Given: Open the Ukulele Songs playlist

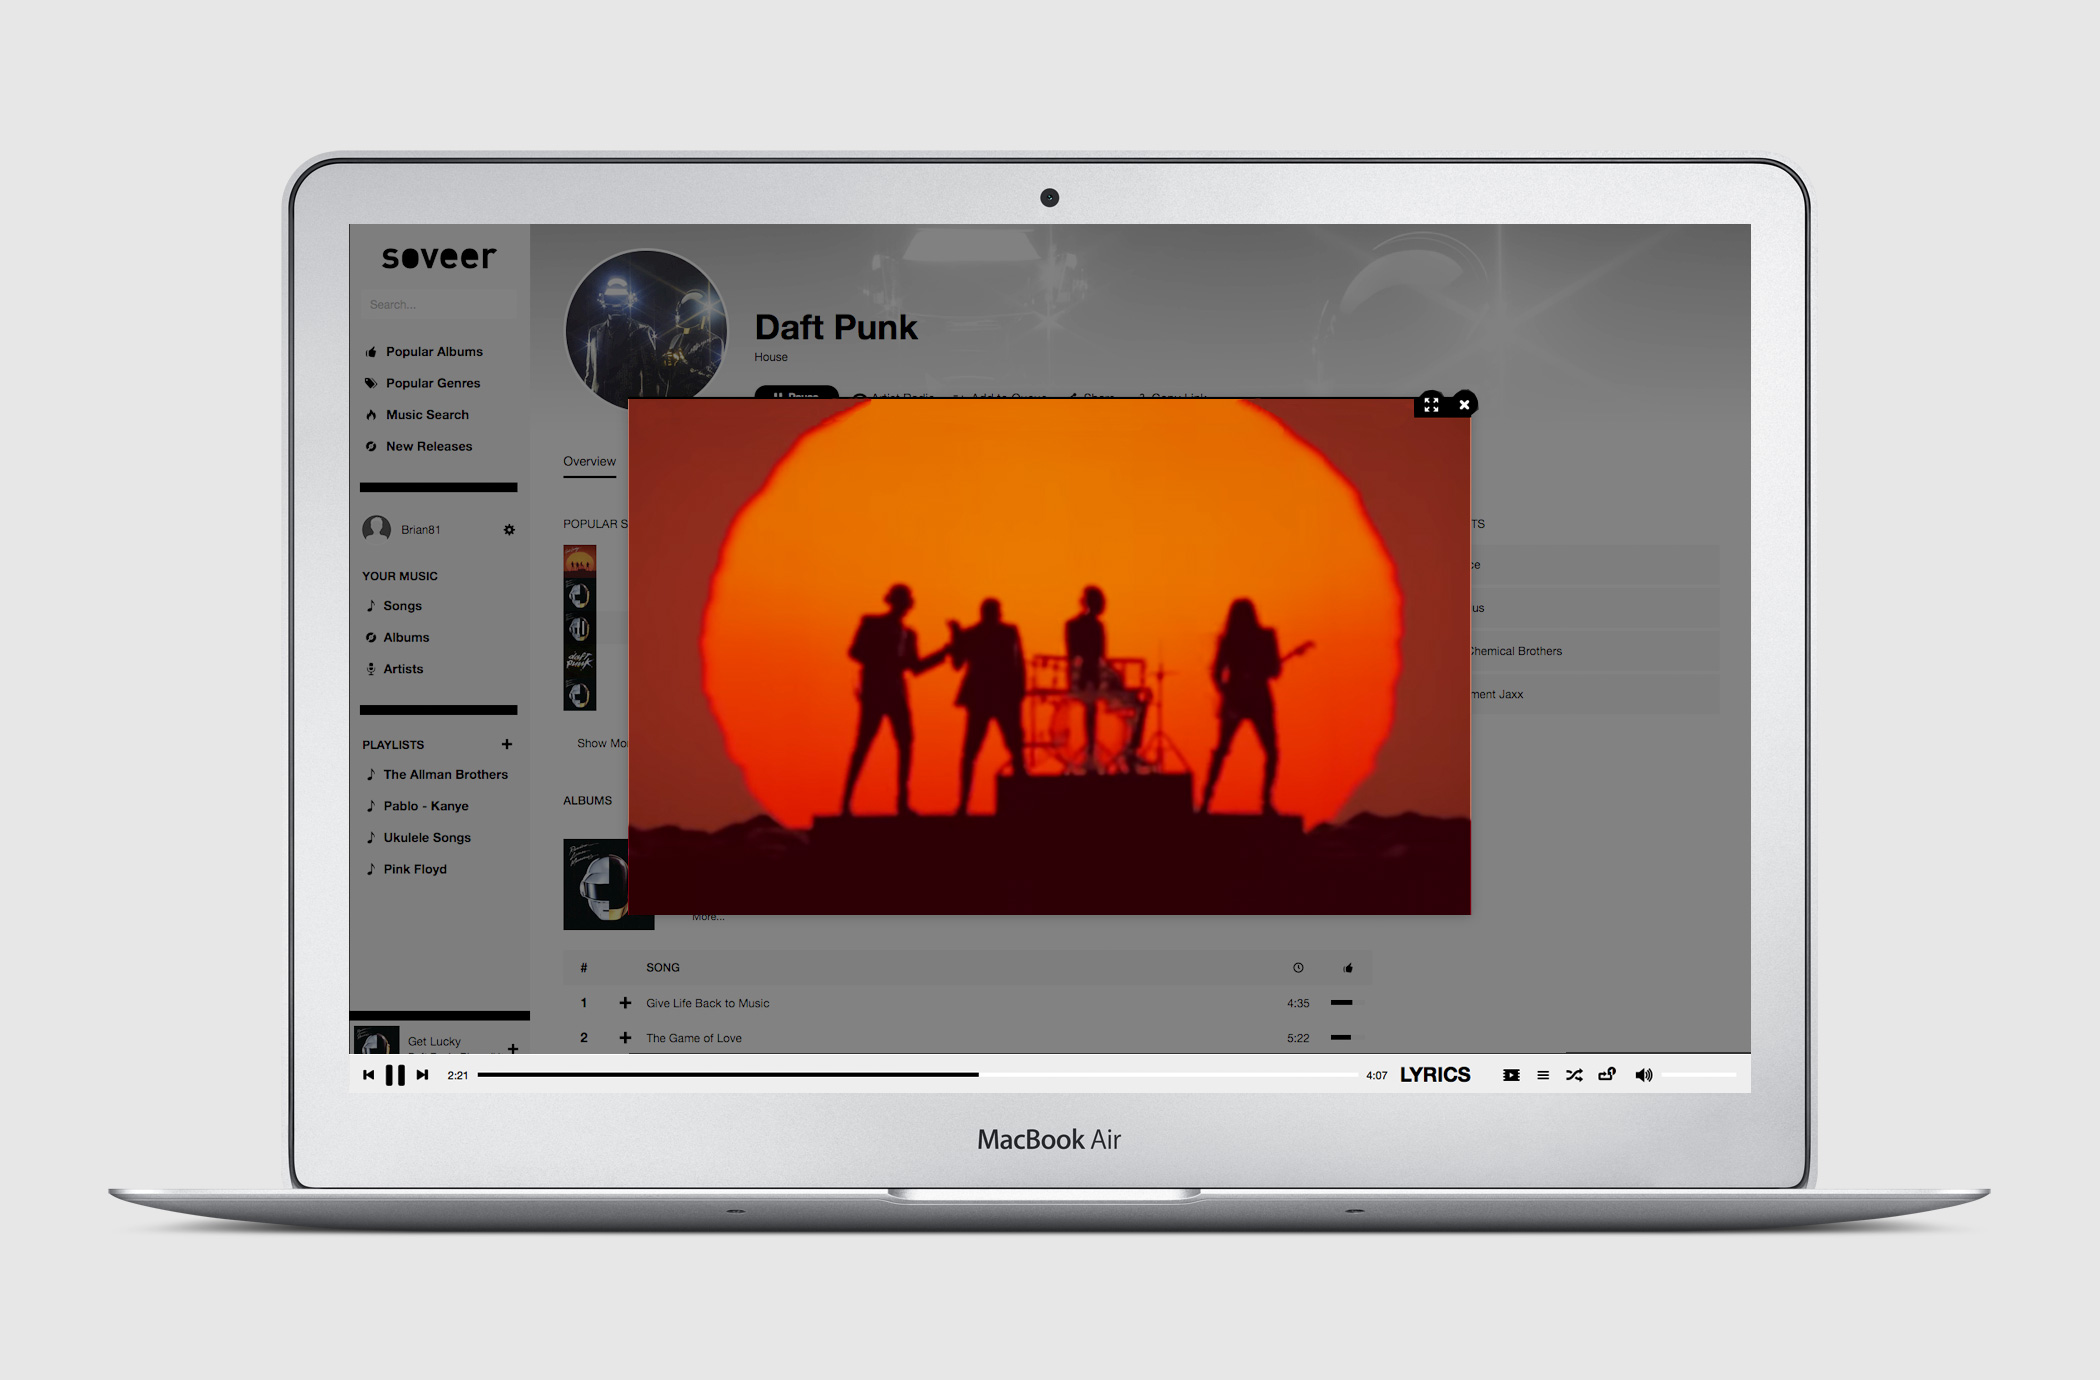Looking at the screenshot, I should click(x=427, y=838).
